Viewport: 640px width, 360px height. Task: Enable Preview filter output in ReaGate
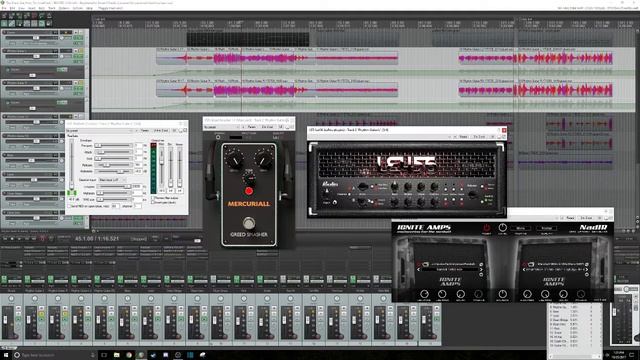153,198
